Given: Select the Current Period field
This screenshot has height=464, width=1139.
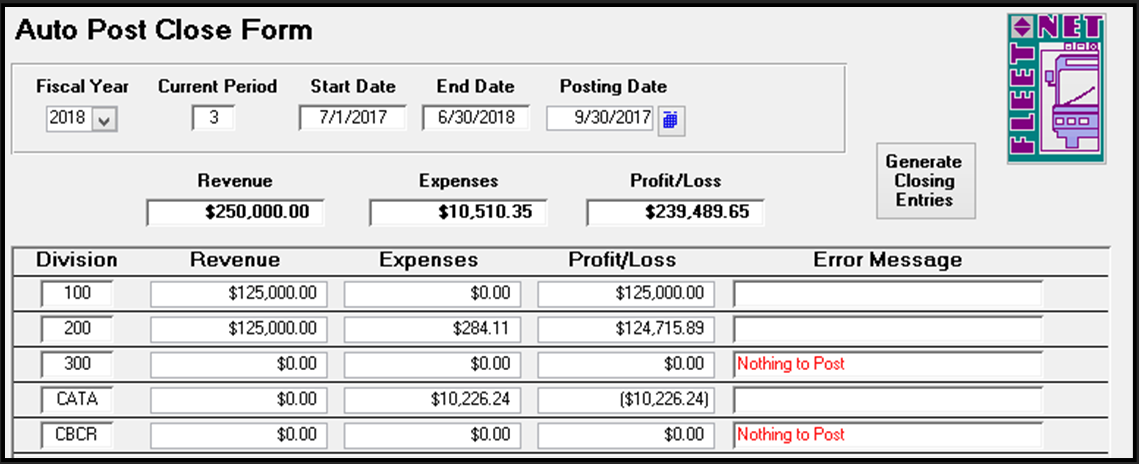Looking at the screenshot, I should pos(214,118).
